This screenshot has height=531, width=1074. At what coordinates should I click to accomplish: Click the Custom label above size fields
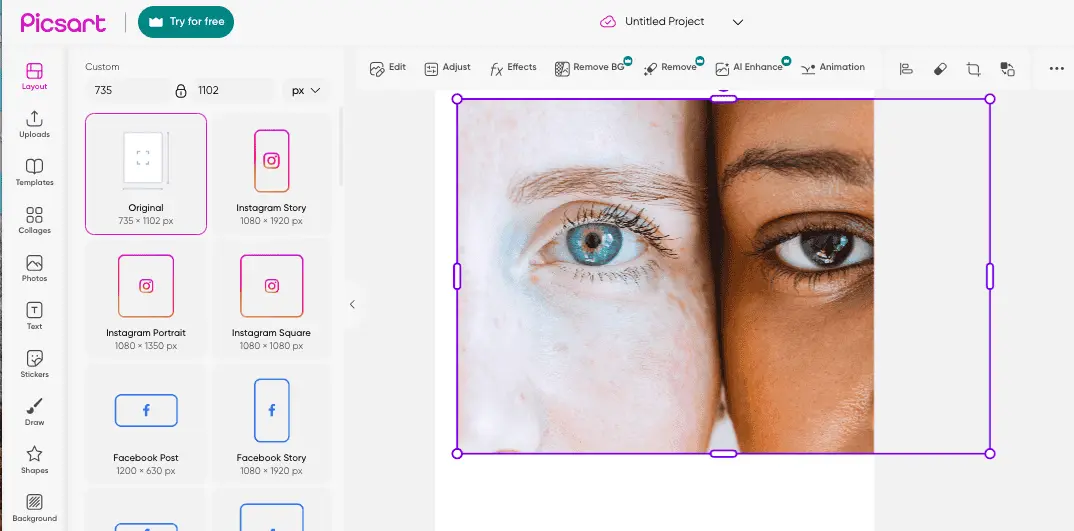click(x=102, y=67)
